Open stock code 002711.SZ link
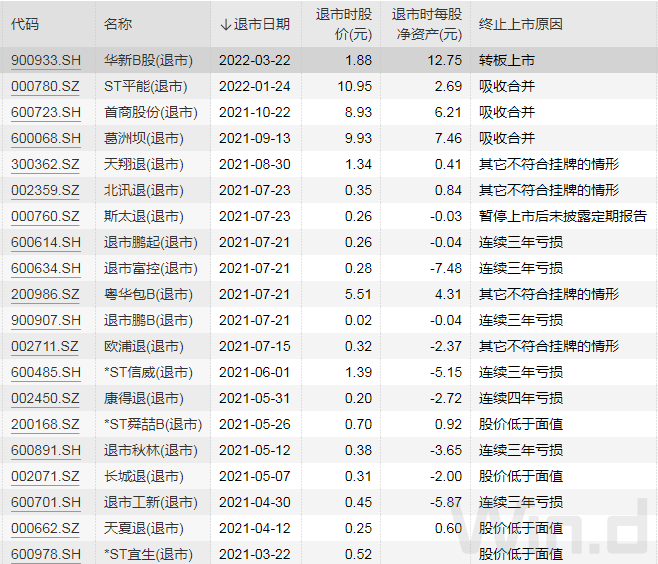The height and width of the screenshot is (564, 658). pos(44,347)
